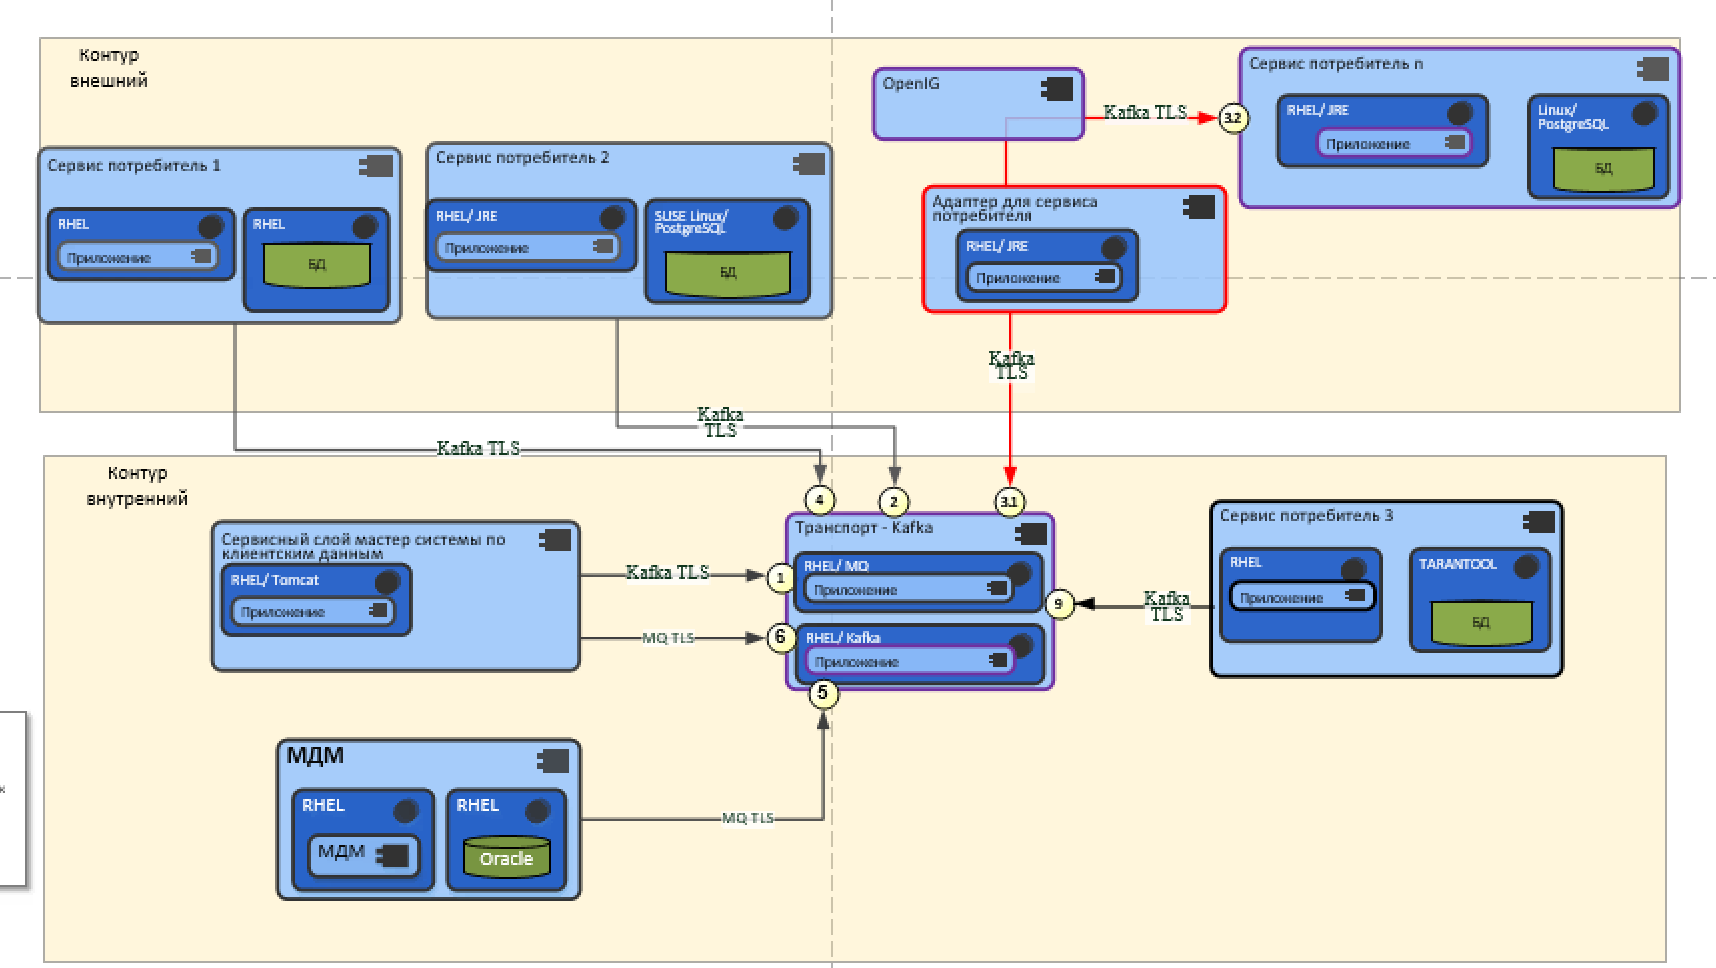Click Сервис потребитель 3 component icon
This screenshot has height=968, width=1716.
coord(1538,522)
